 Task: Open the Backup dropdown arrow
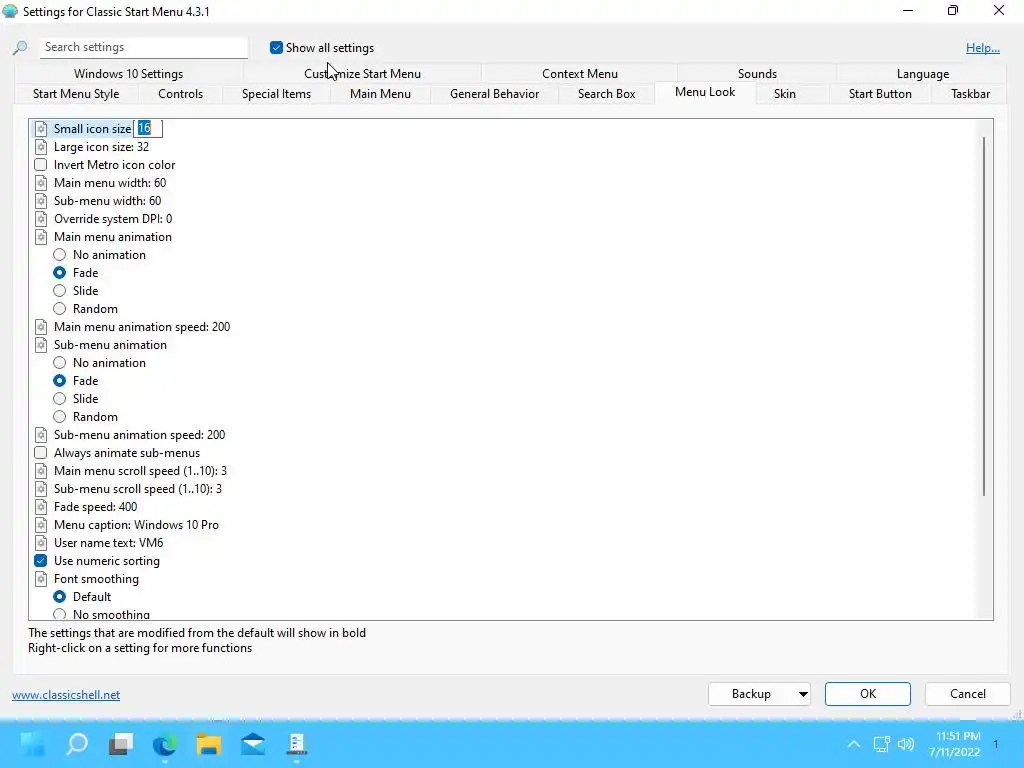click(x=803, y=694)
